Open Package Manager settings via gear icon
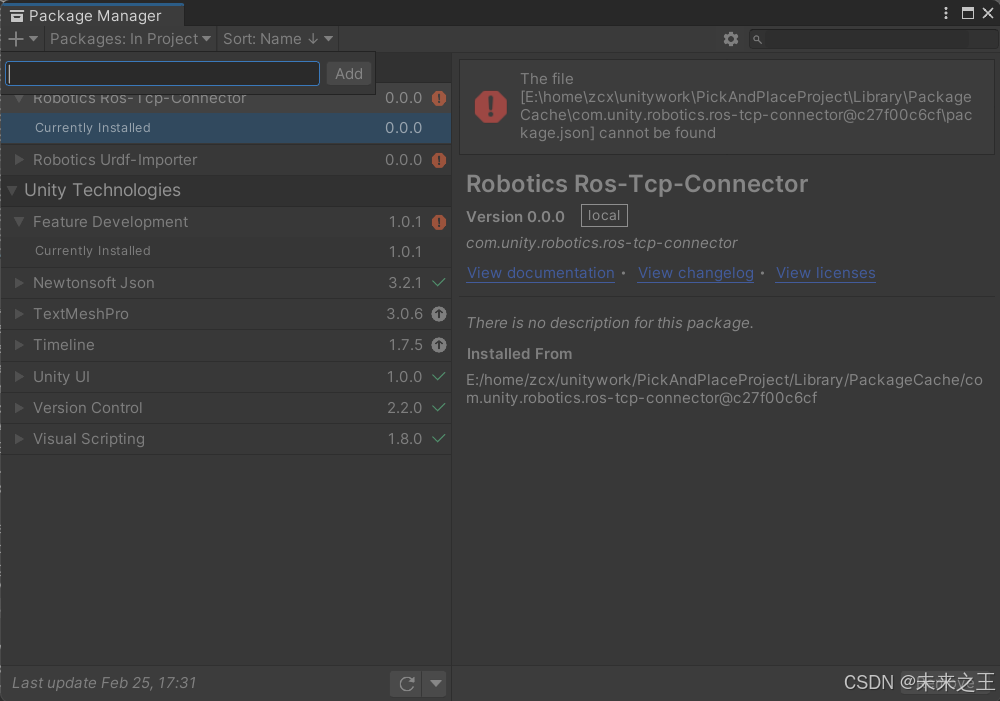 point(731,39)
